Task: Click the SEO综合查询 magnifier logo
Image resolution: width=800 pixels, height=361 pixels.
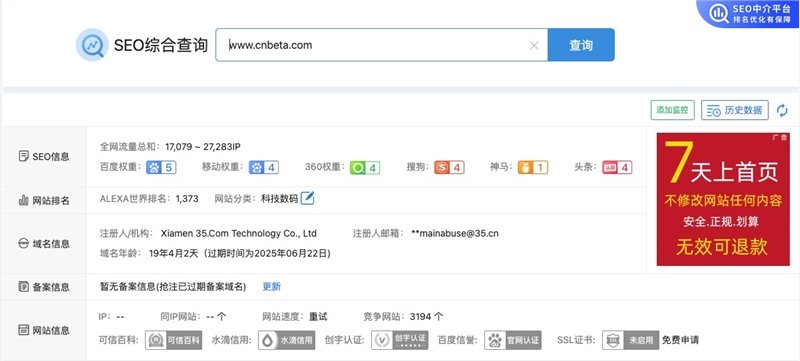Action: (x=92, y=45)
